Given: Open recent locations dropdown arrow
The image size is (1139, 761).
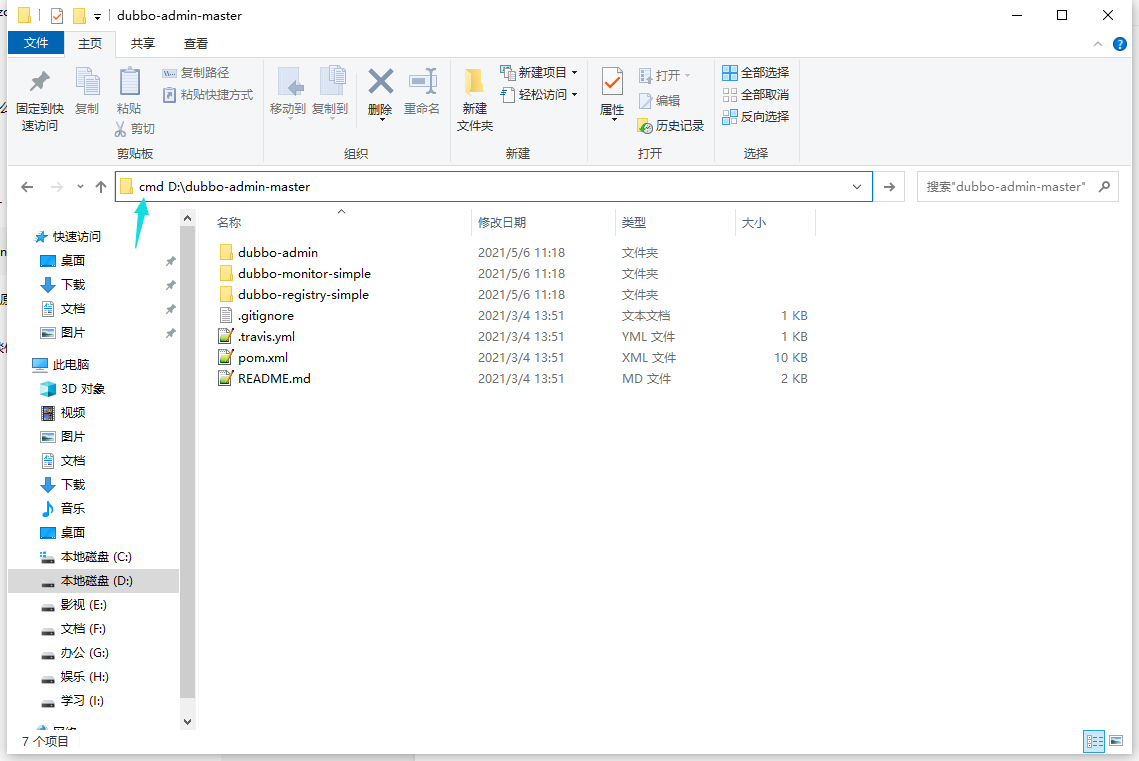Looking at the screenshot, I should coord(80,187).
